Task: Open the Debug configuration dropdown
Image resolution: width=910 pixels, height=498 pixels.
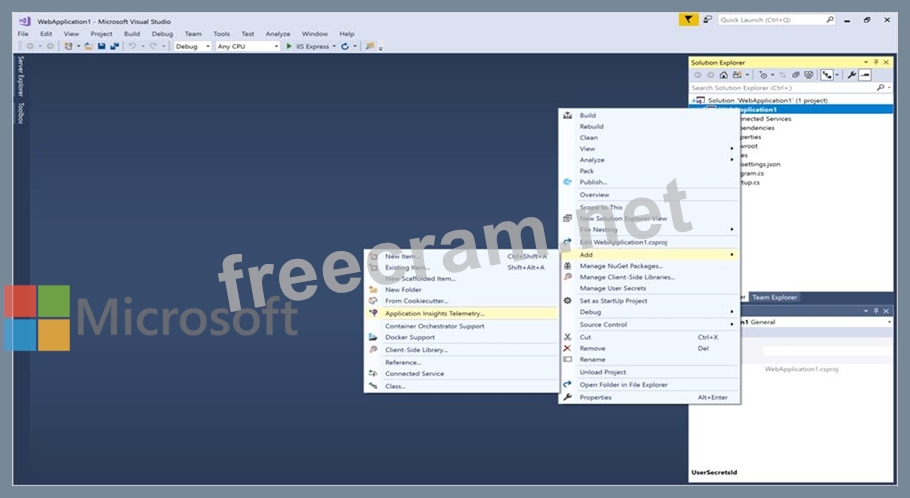Action: pyautogui.click(x=192, y=46)
